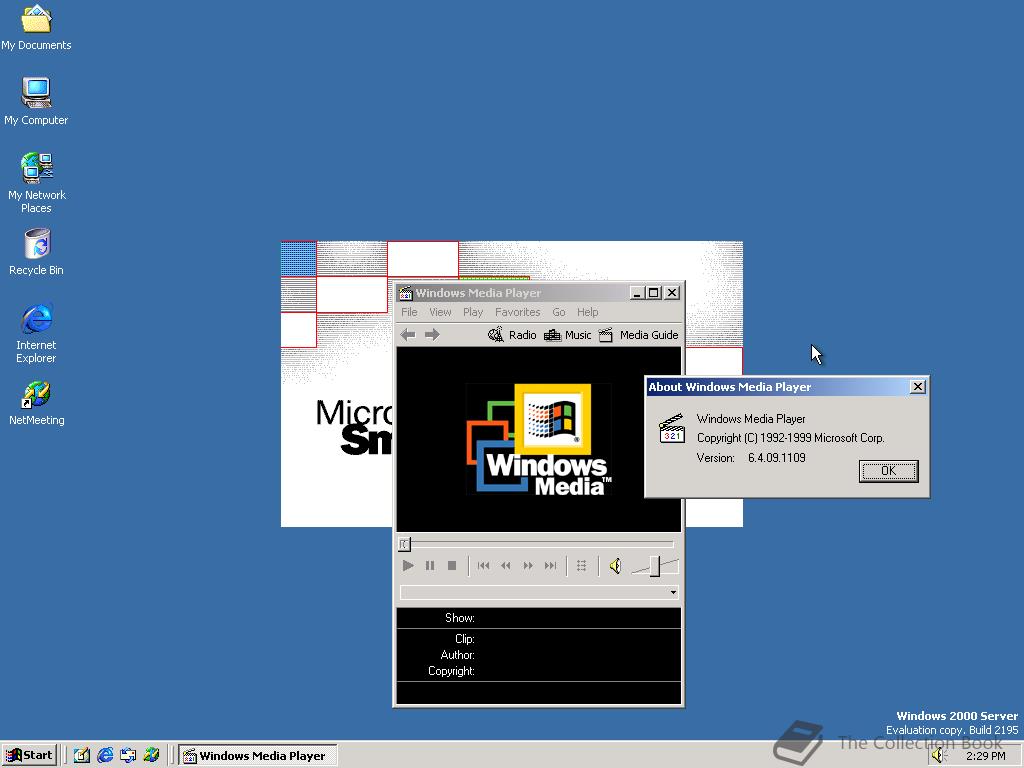This screenshot has width=1024, height=768.
Task: Select the My Network Places icon
Action: point(37,183)
